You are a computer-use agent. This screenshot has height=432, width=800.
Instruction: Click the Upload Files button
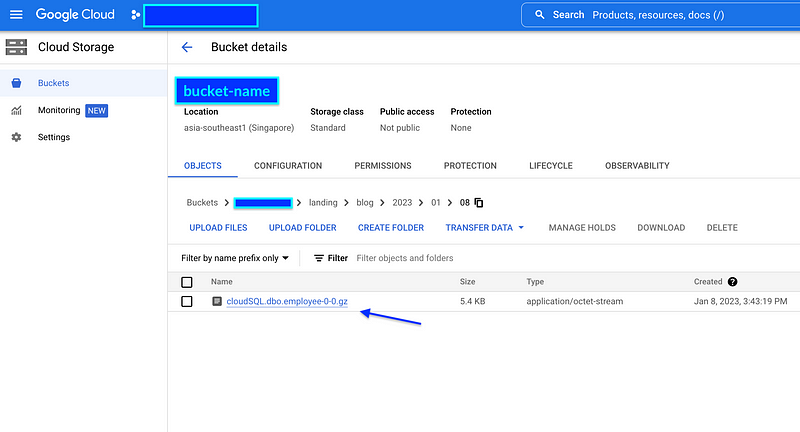218,228
